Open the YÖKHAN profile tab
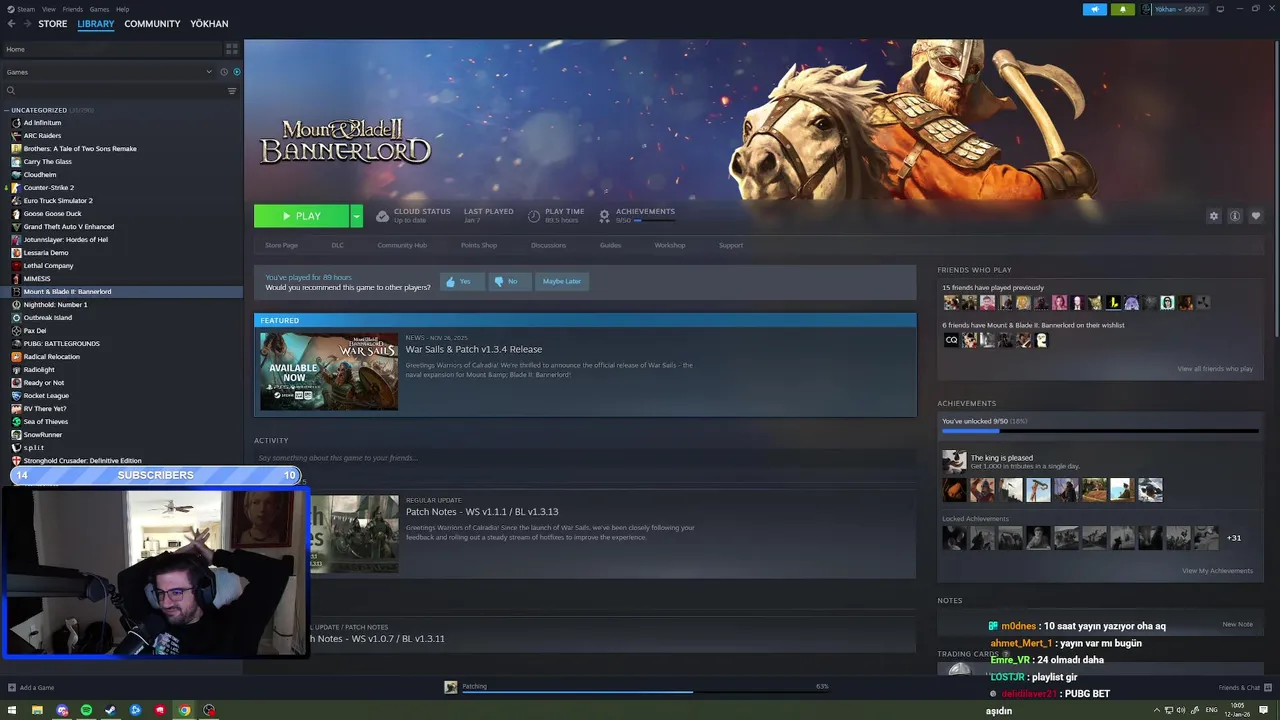 (x=209, y=24)
